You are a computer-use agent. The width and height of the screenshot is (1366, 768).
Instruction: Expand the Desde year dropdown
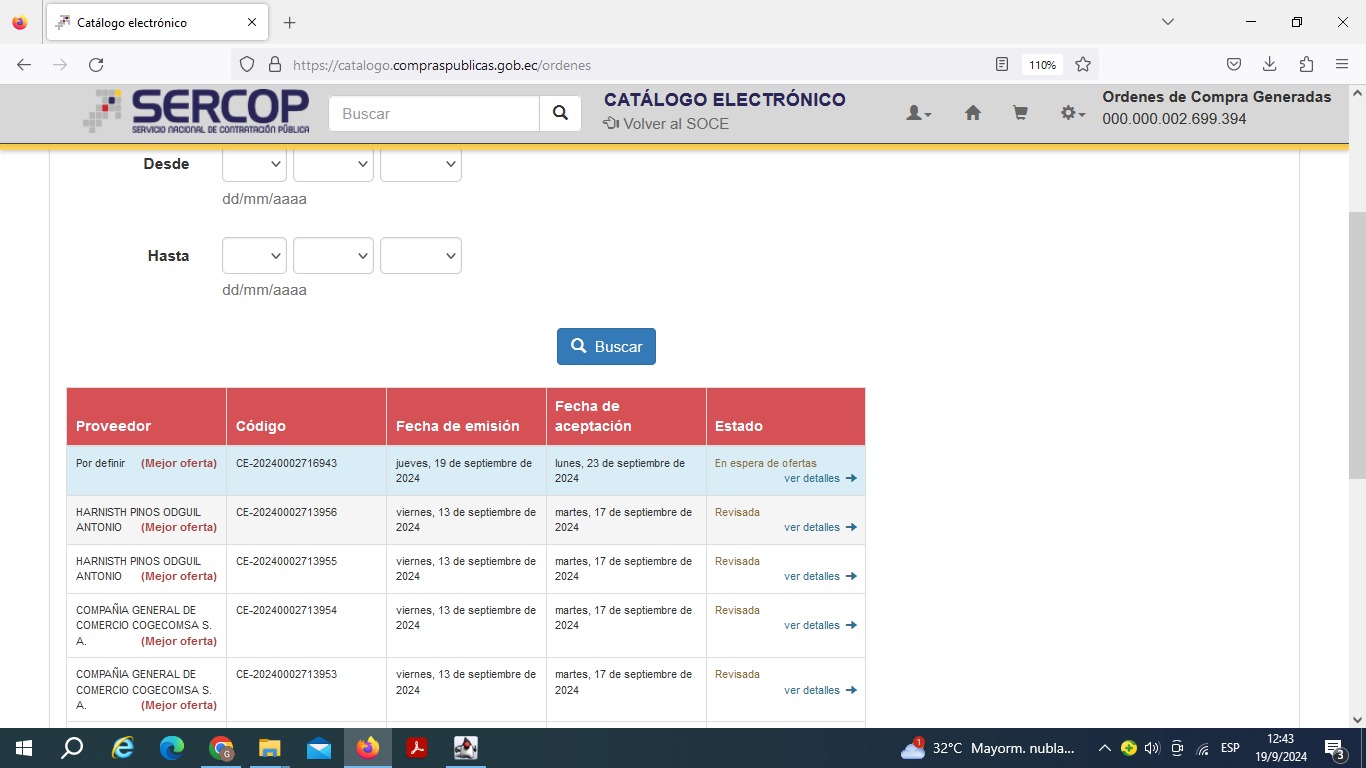[x=420, y=164]
